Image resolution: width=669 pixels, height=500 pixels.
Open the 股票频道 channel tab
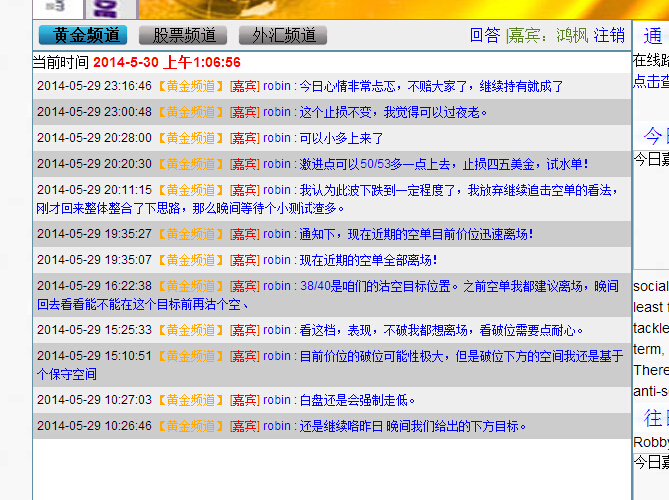point(183,35)
